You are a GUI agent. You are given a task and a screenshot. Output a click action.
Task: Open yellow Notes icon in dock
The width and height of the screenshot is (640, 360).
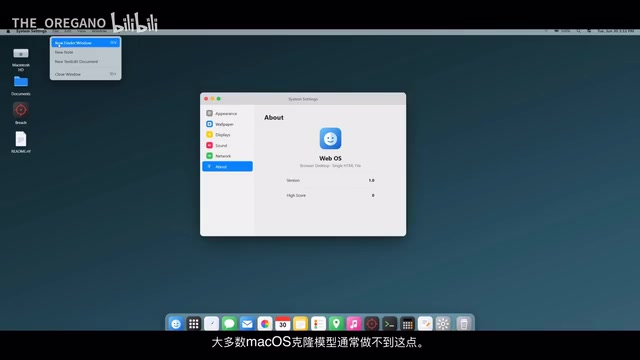tap(300, 324)
